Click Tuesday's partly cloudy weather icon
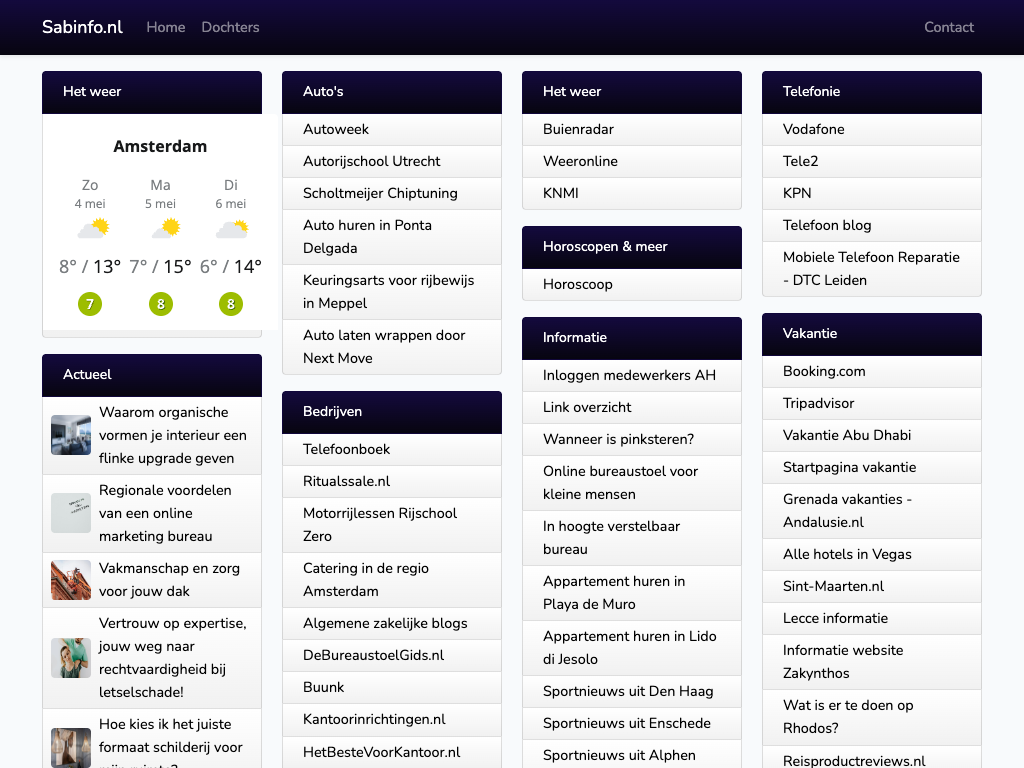This screenshot has width=1024, height=768. 231,229
